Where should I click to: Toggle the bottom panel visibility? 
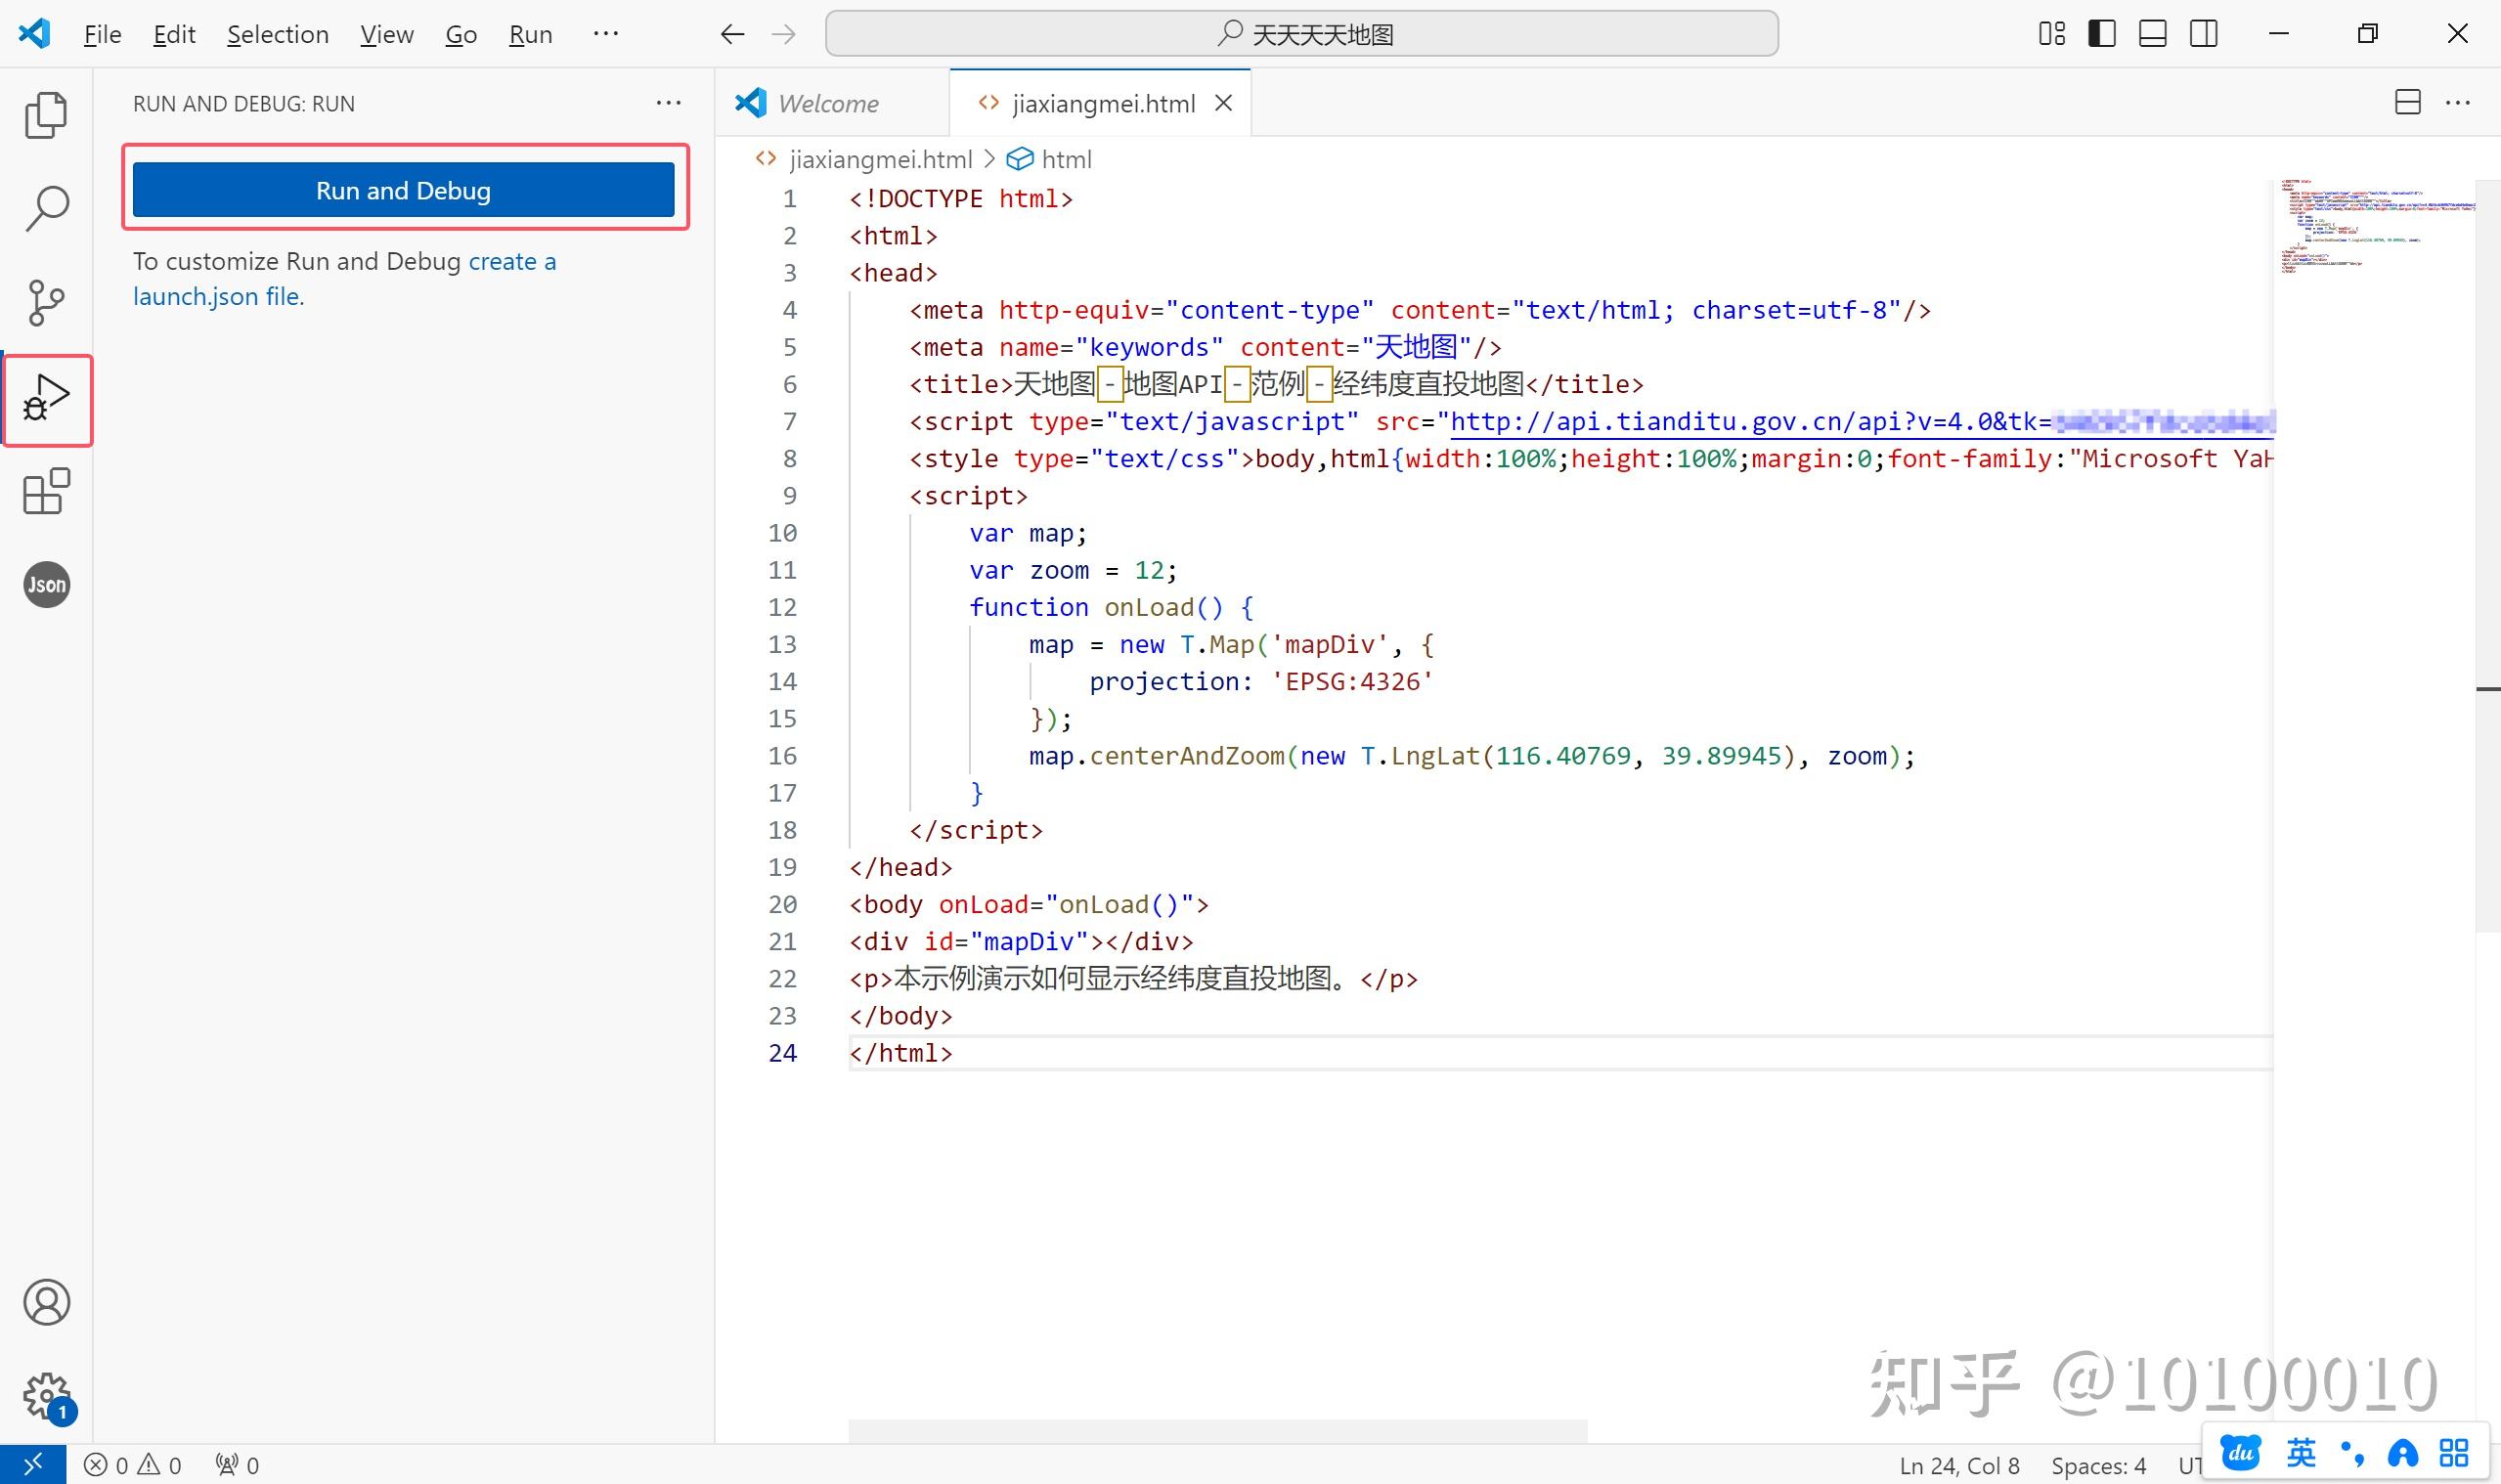click(2152, 34)
